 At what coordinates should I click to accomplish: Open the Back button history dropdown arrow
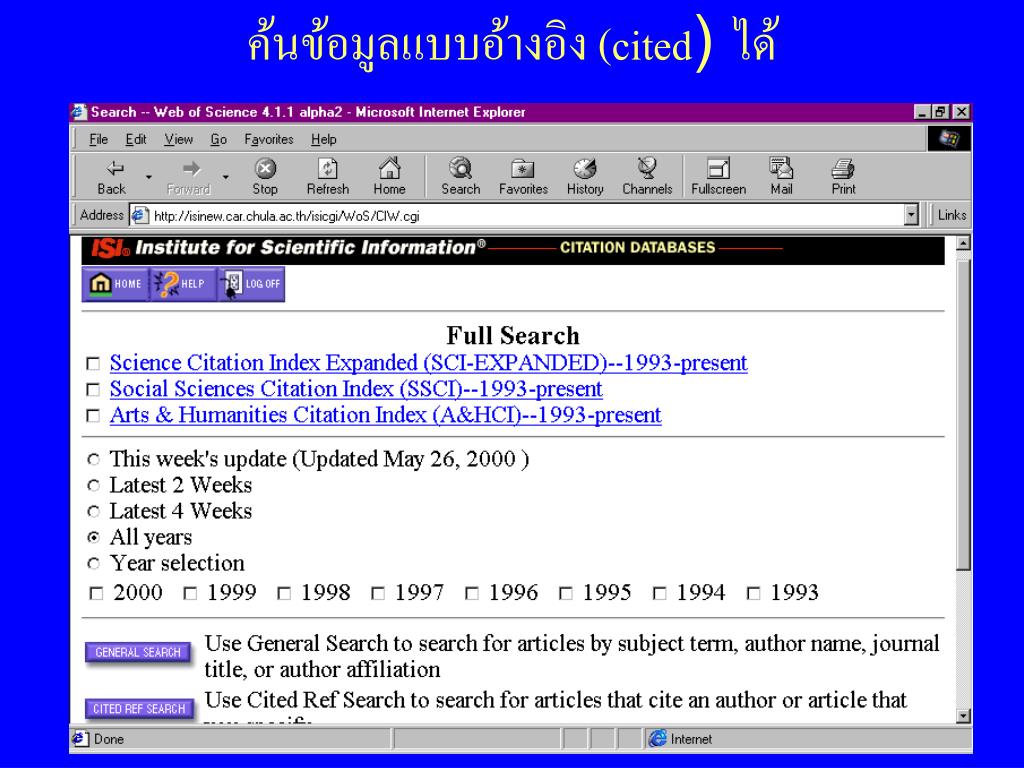point(149,177)
